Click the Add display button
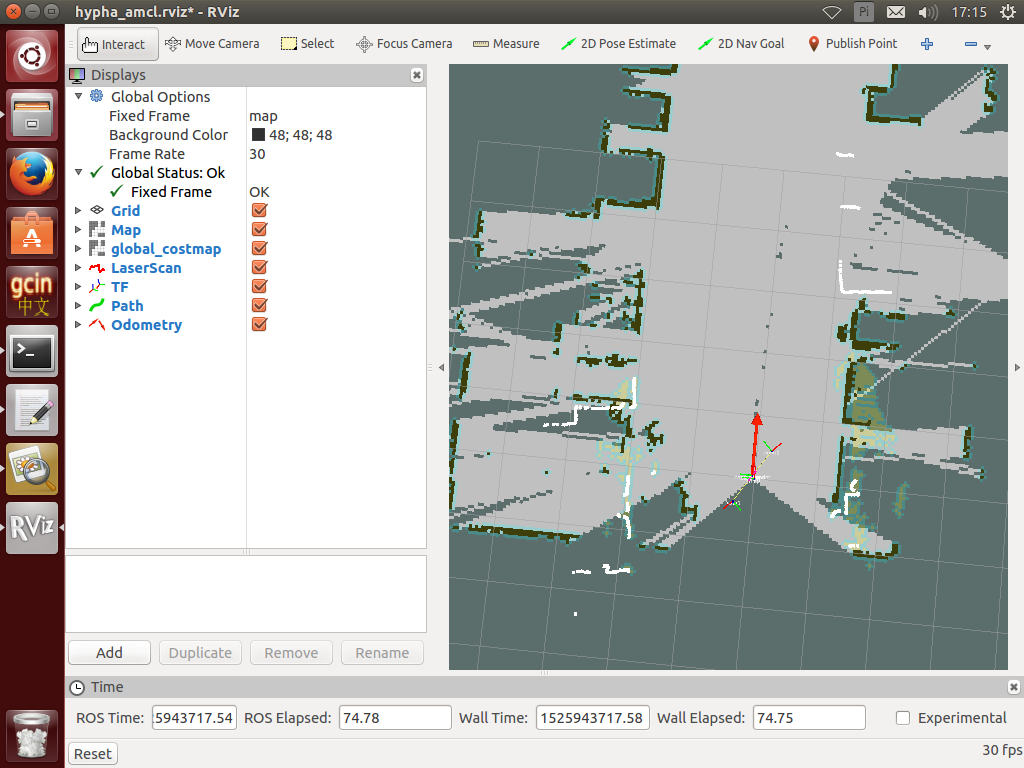Viewport: 1024px width, 768px height. [x=109, y=653]
